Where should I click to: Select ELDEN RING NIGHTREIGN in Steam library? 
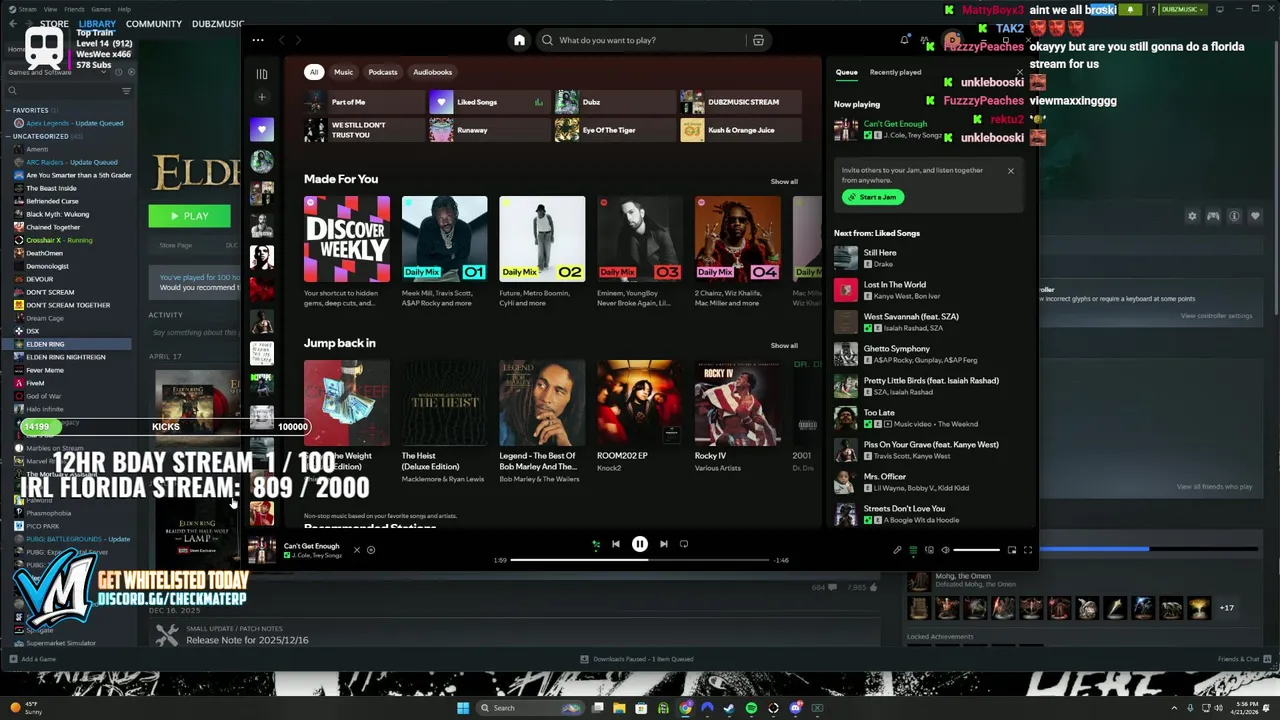click(x=66, y=357)
